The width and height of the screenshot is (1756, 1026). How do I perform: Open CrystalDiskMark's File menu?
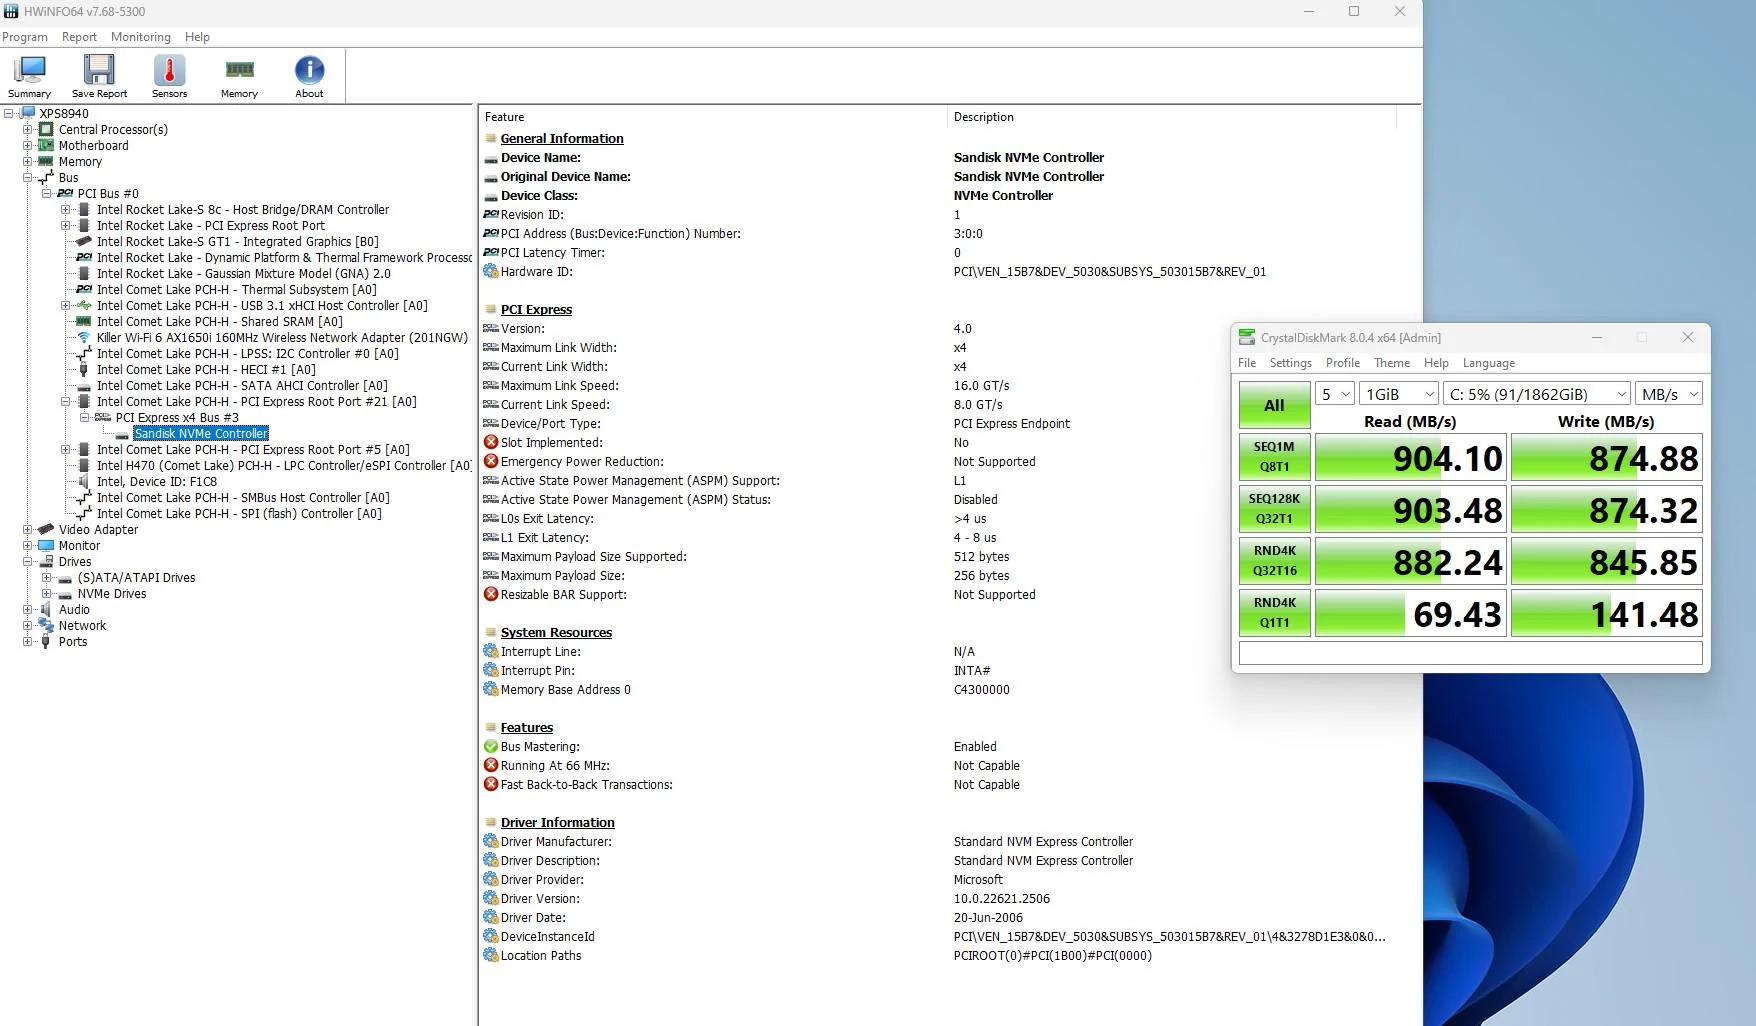[1247, 363]
